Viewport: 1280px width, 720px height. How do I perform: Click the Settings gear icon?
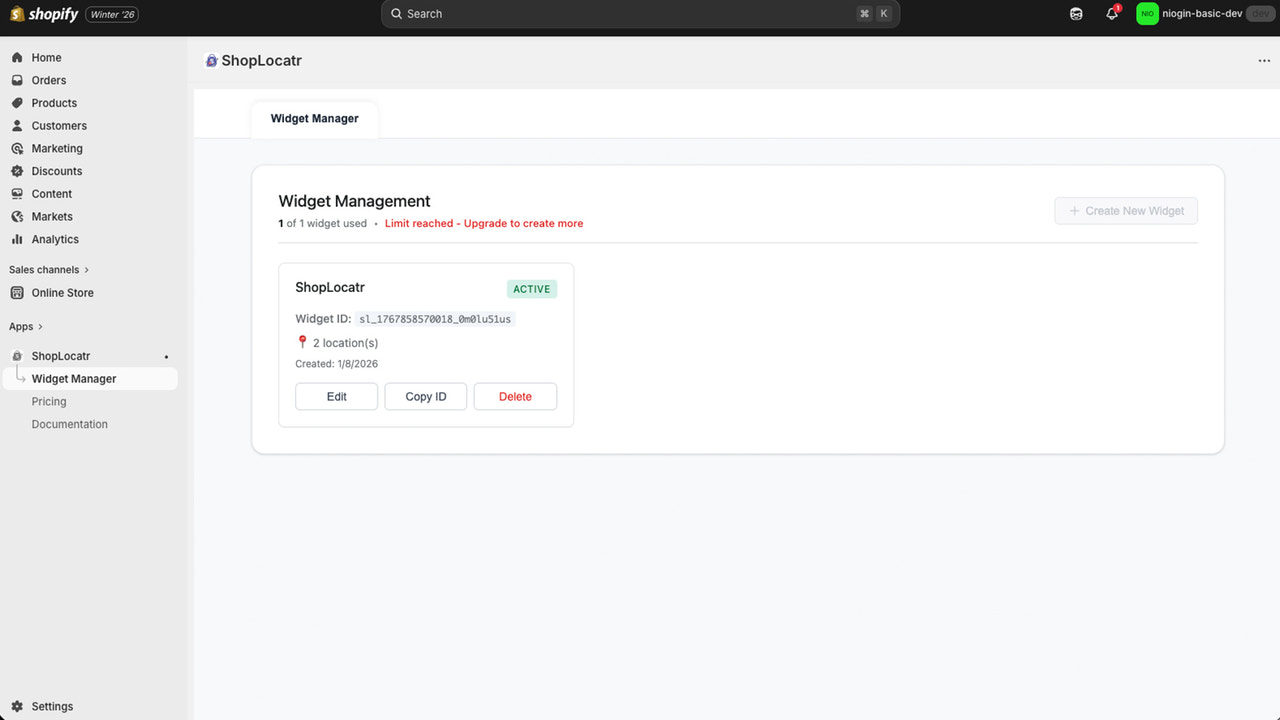pos(17,706)
